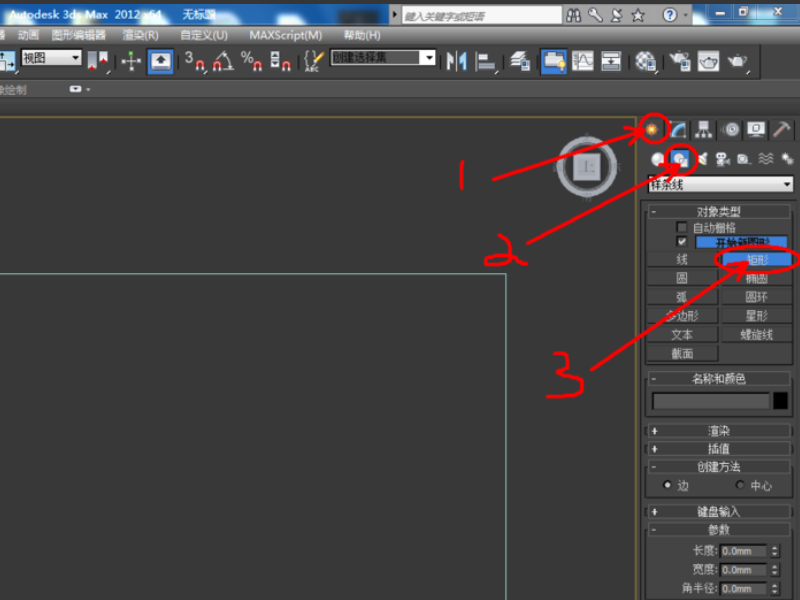
Task: Uncheck the 开始新图形 checkbox
Action: (x=682, y=241)
